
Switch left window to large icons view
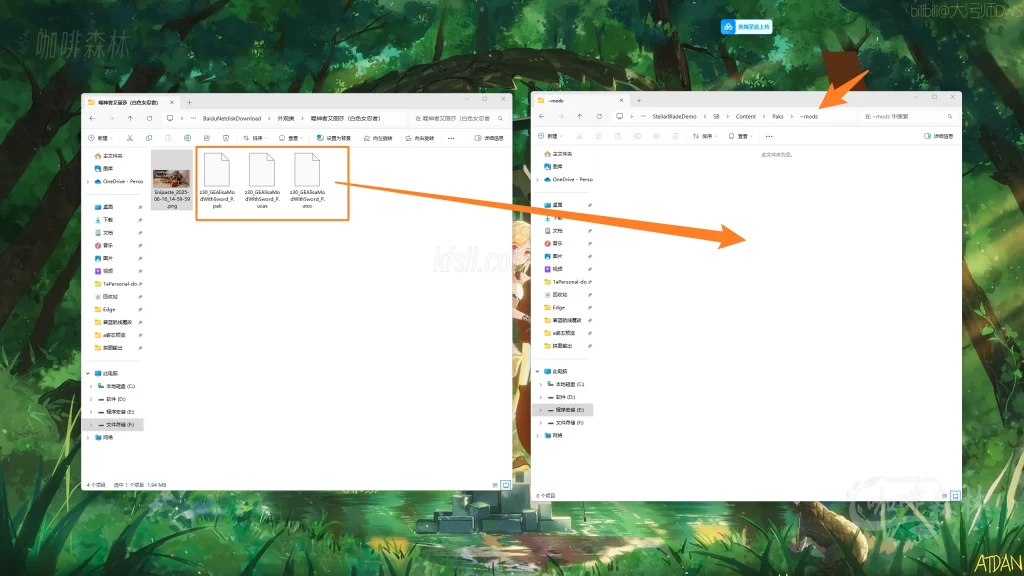pyautogui.click(x=505, y=485)
